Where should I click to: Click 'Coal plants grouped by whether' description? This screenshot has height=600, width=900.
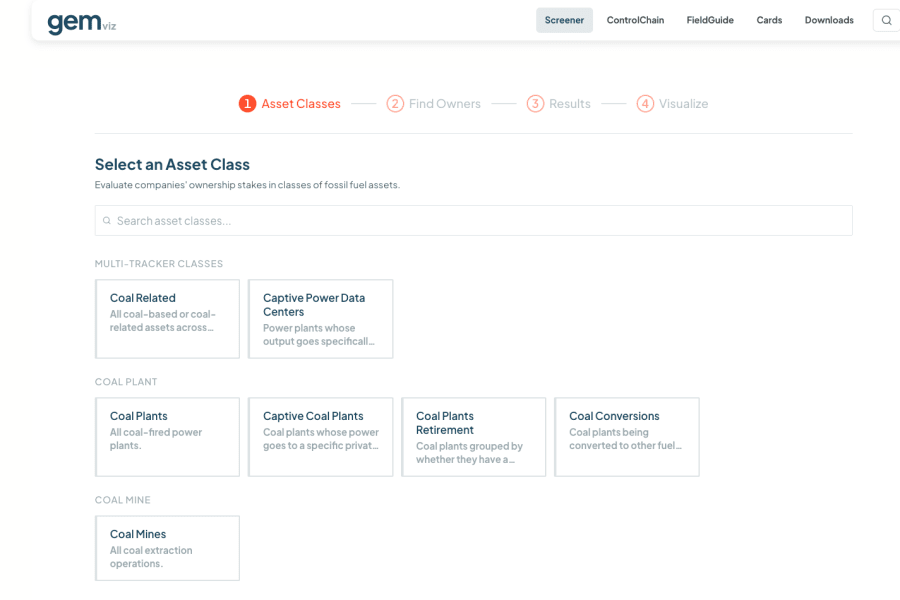[470, 452]
